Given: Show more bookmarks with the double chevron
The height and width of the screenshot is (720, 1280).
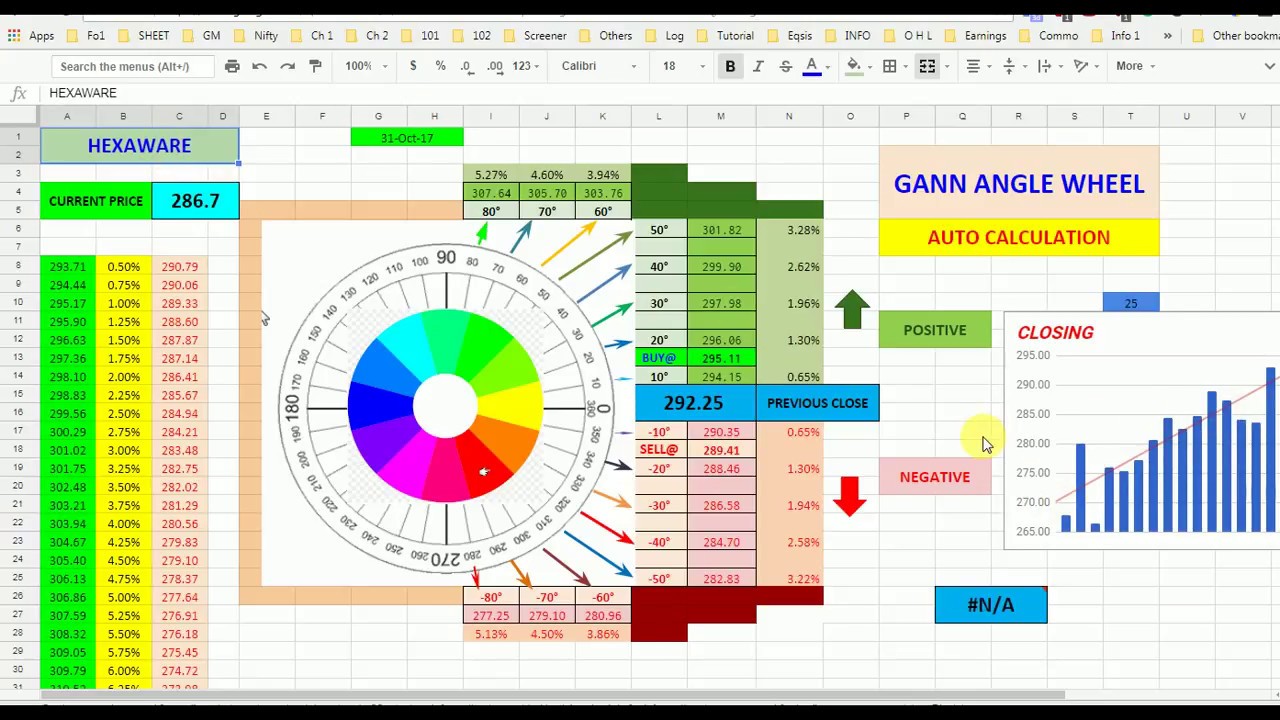Looking at the screenshot, I should [1167, 36].
